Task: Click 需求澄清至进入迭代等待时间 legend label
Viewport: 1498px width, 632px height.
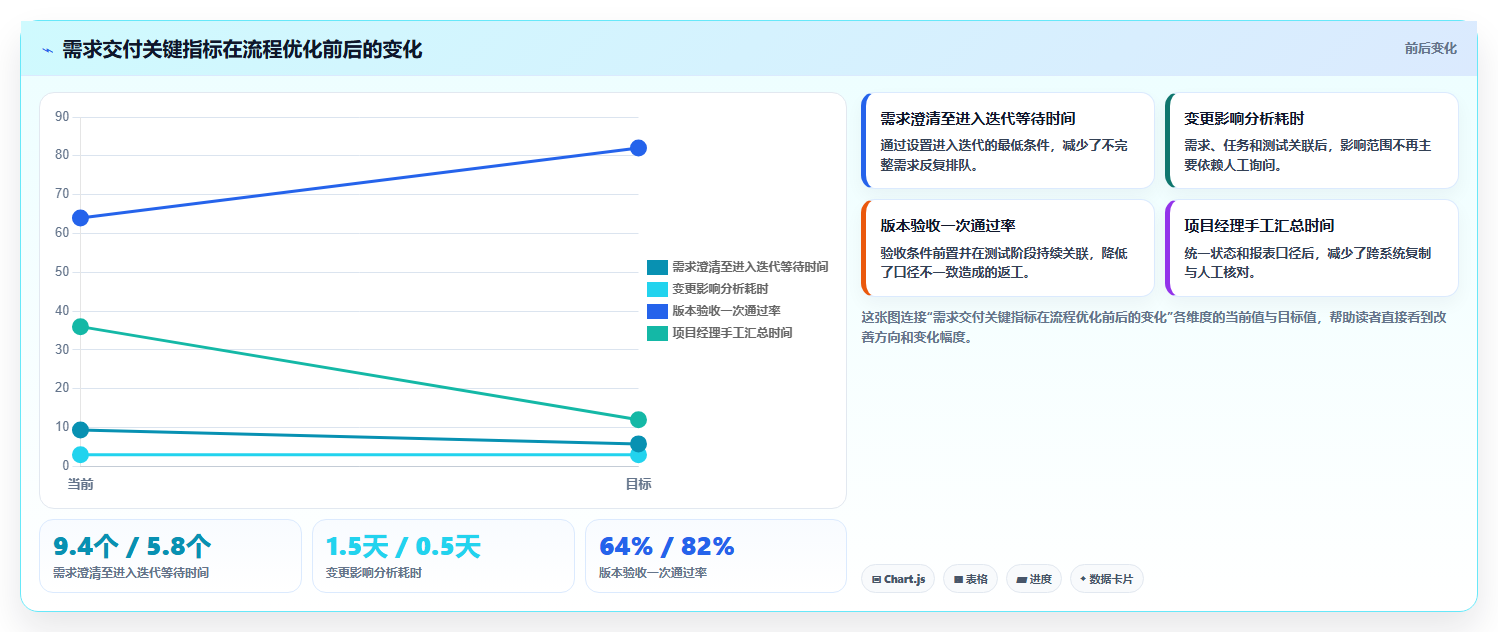Action: tap(750, 267)
